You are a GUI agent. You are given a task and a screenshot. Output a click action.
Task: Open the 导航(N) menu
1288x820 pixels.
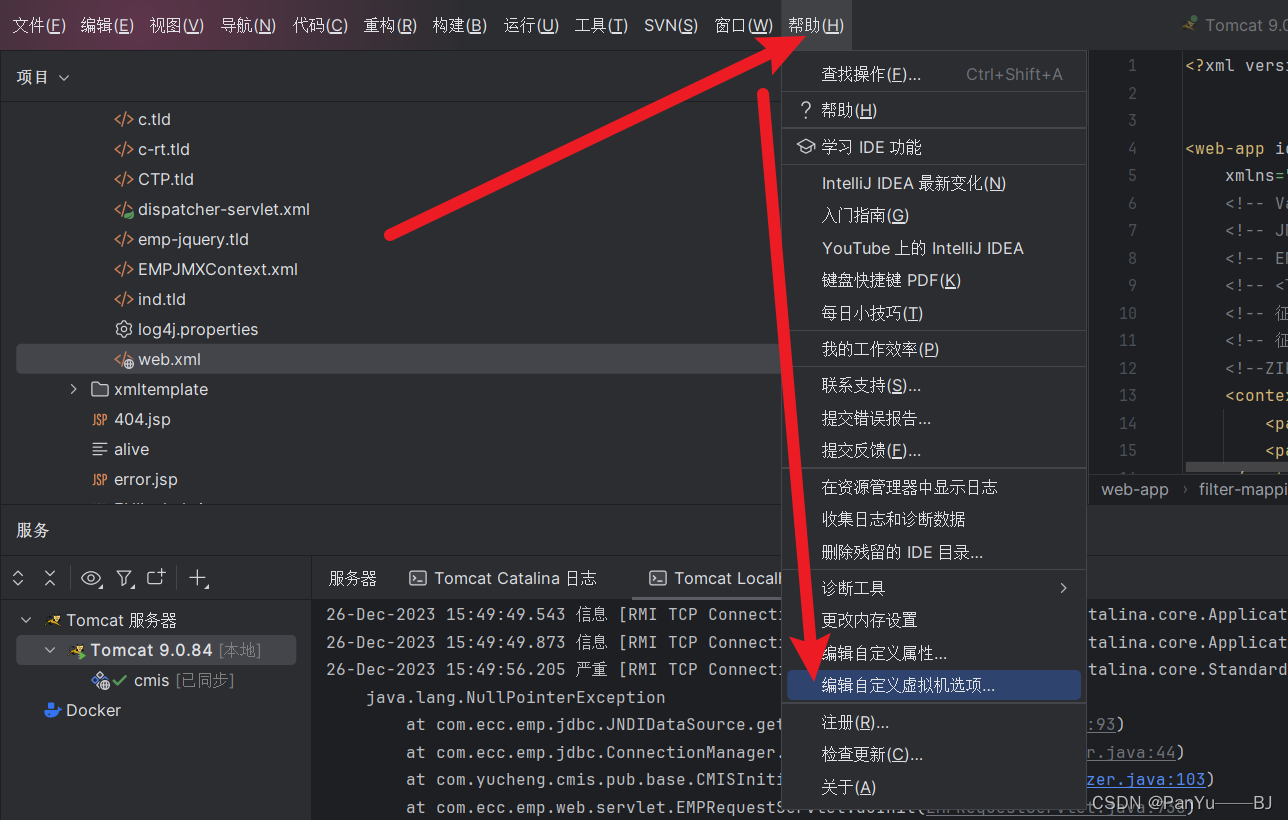point(248,25)
